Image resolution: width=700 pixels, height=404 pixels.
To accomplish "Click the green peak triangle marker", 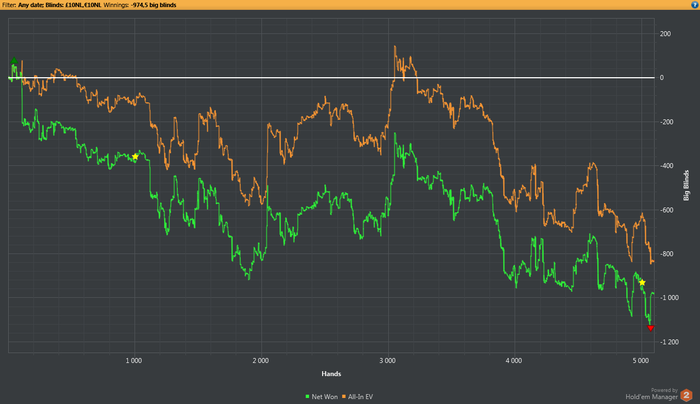I will point(14,61).
